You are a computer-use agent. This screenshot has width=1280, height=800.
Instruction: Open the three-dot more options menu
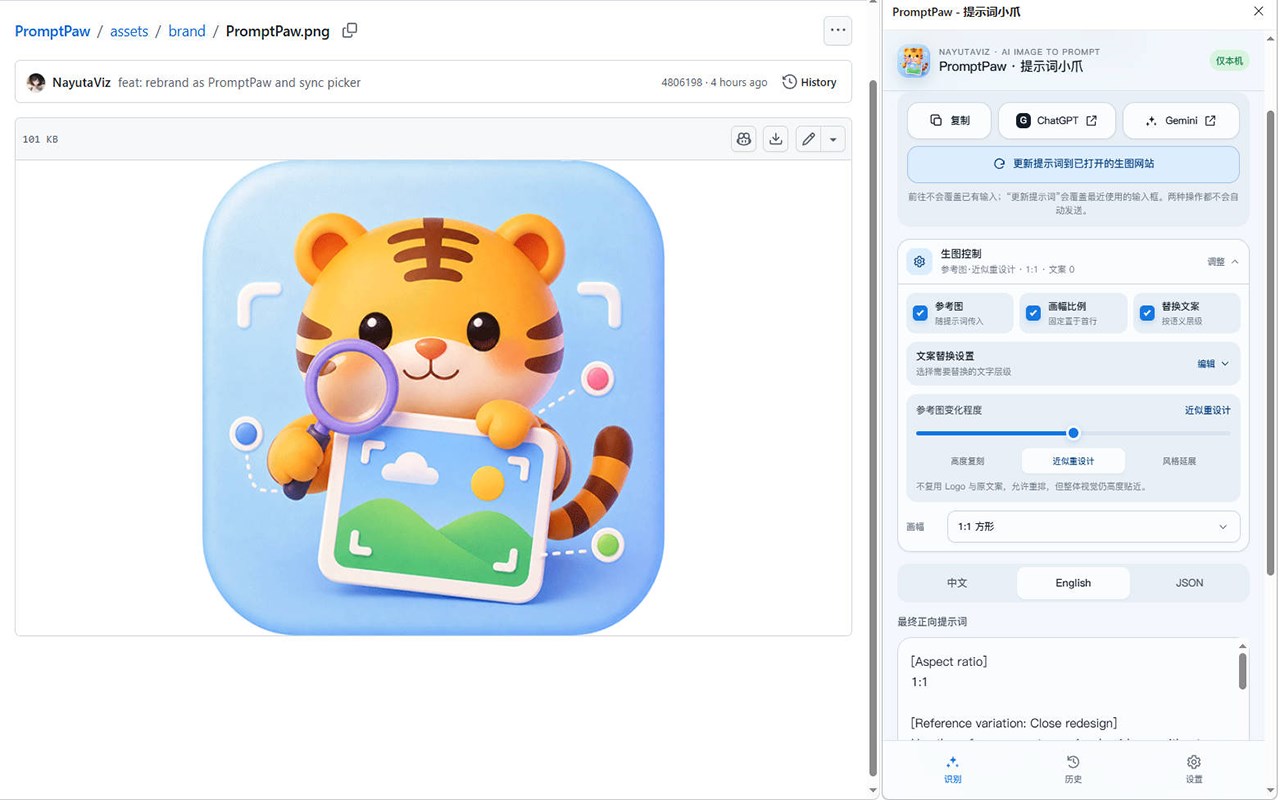coord(838,31)
